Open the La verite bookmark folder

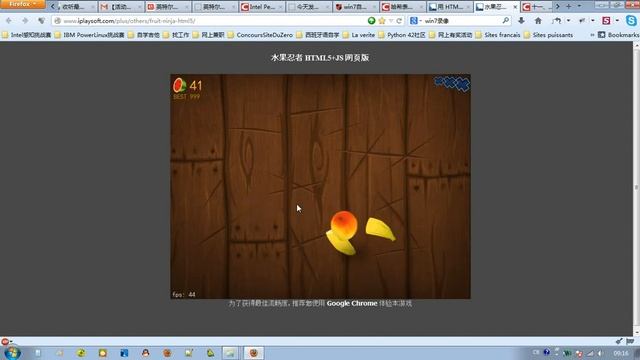coord(359,35)
